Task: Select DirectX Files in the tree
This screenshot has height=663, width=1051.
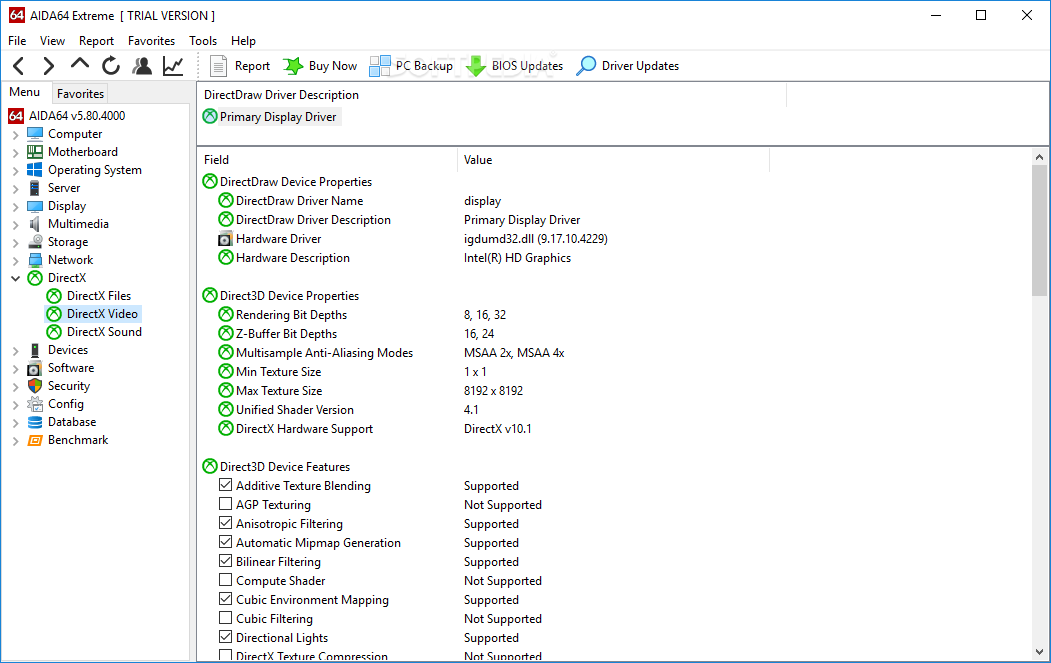Action: tap(99, 296)
